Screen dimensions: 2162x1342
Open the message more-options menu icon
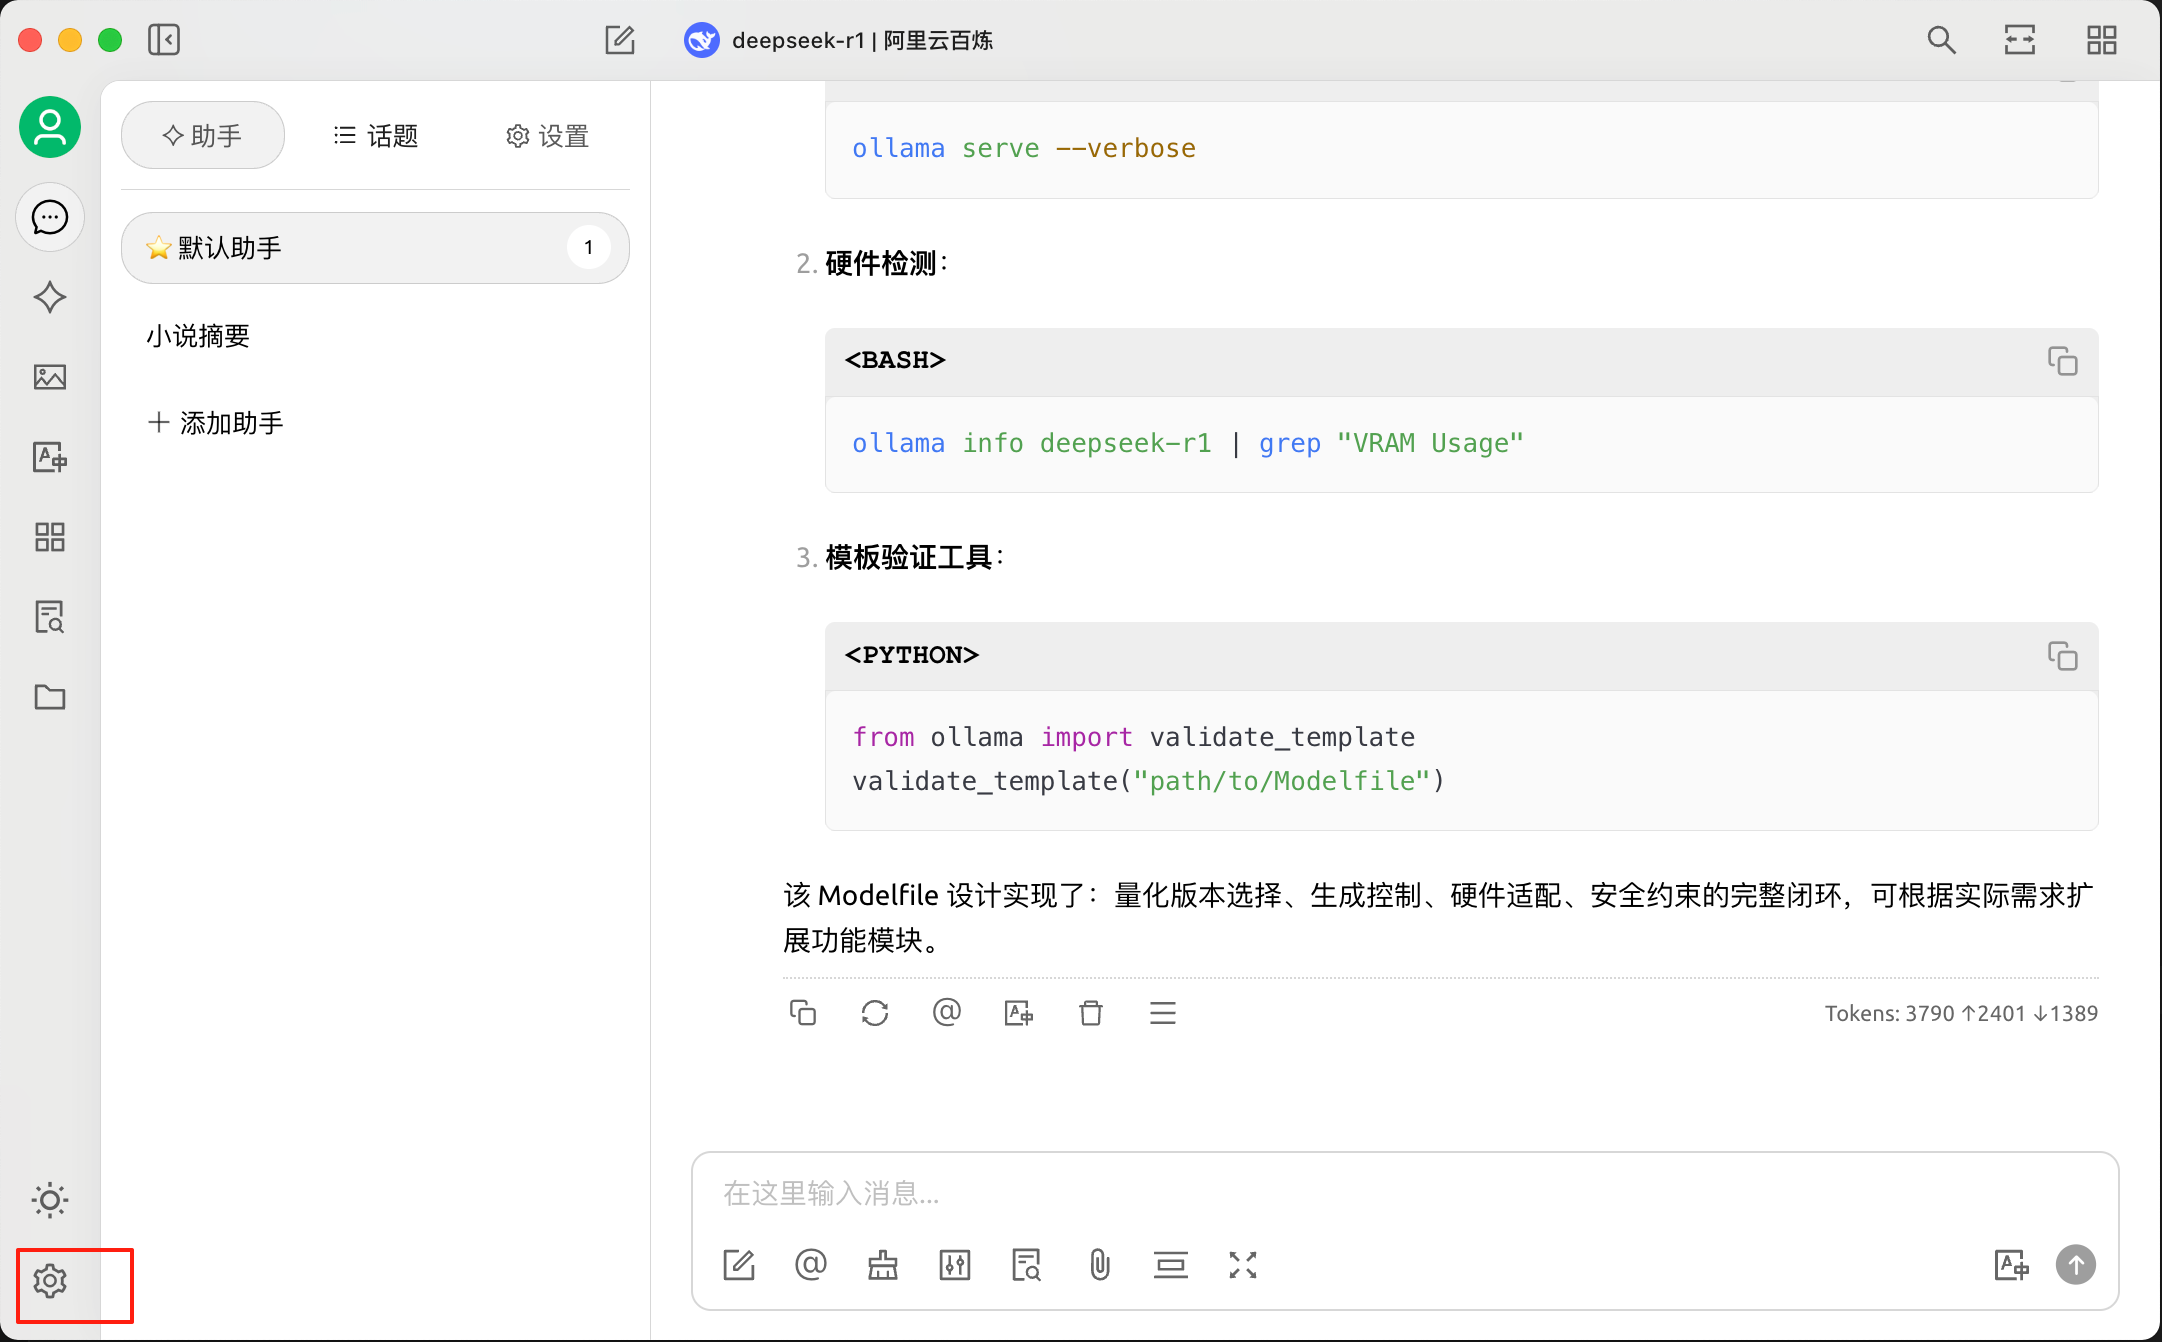1163,1013
